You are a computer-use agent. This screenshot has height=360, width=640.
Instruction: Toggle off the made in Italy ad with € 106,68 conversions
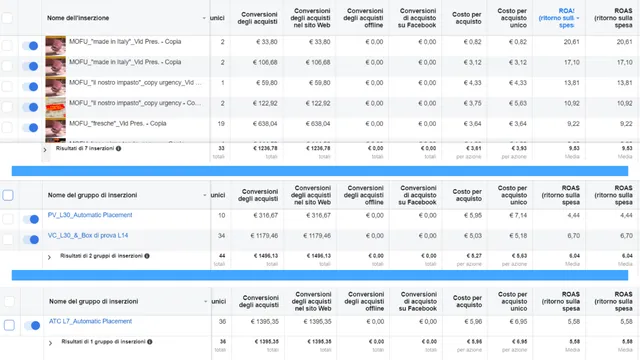(x=30, y=66)
